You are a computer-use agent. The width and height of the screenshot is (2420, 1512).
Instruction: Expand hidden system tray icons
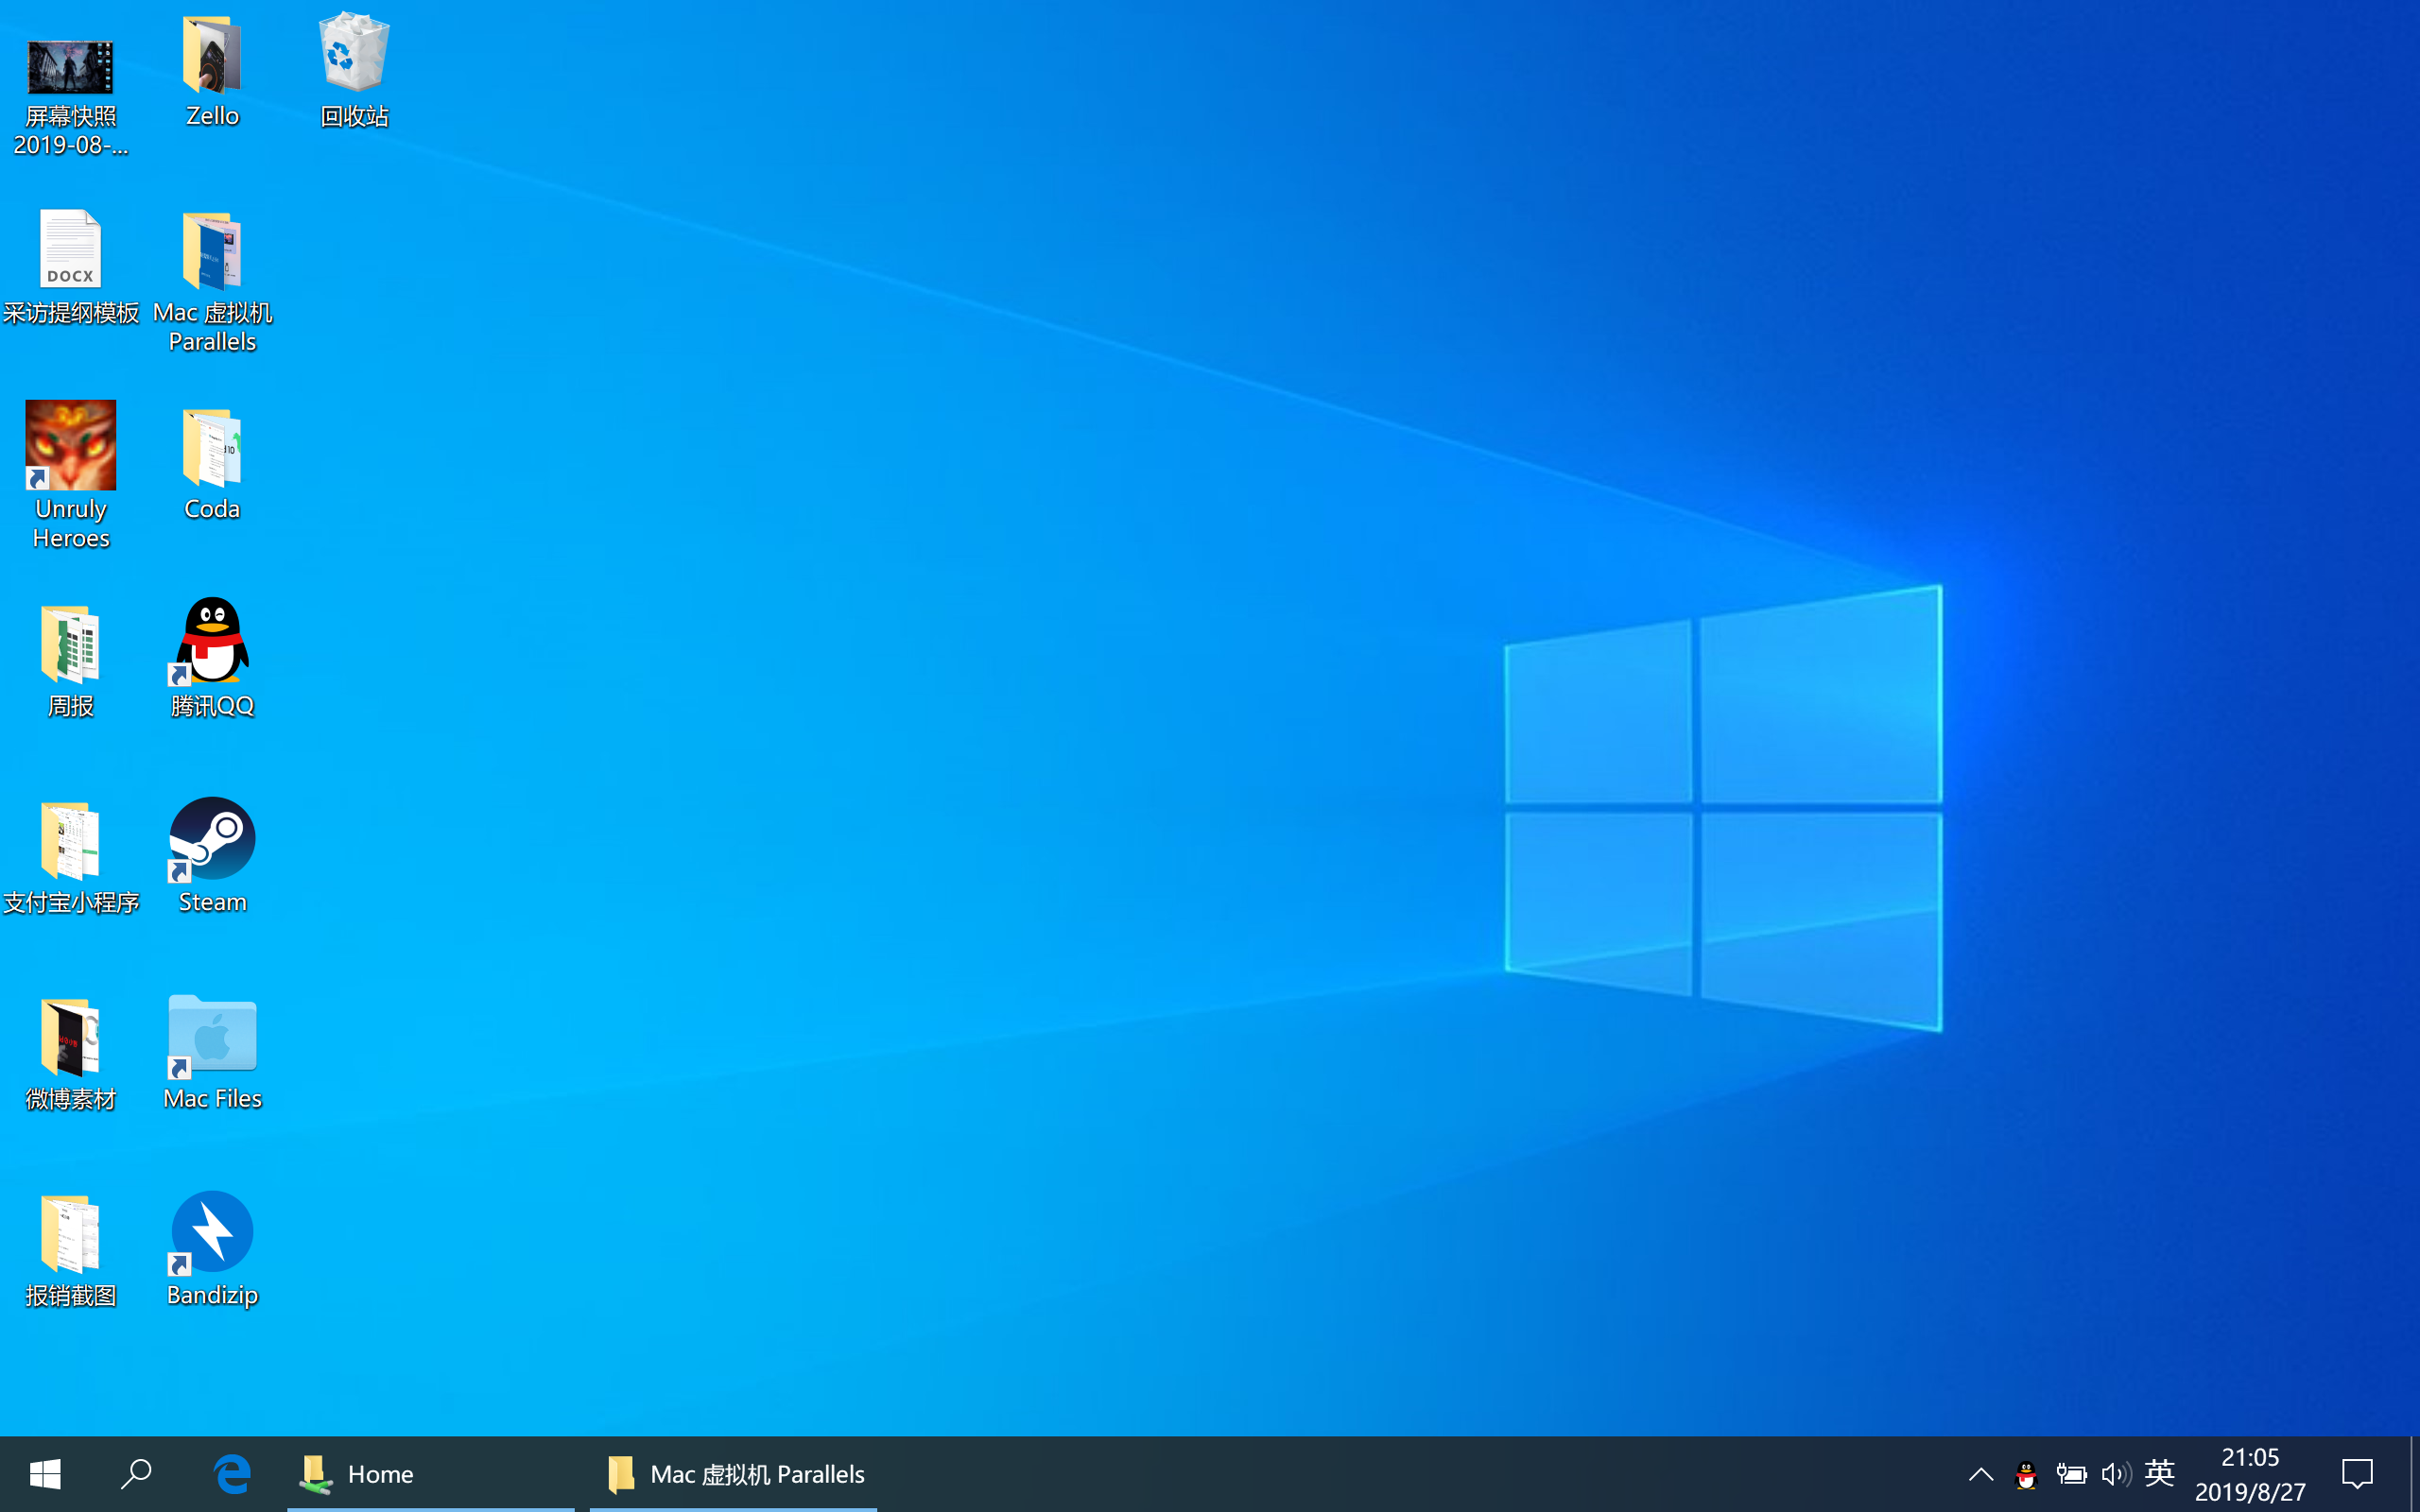click(x=1980, y=1473)
